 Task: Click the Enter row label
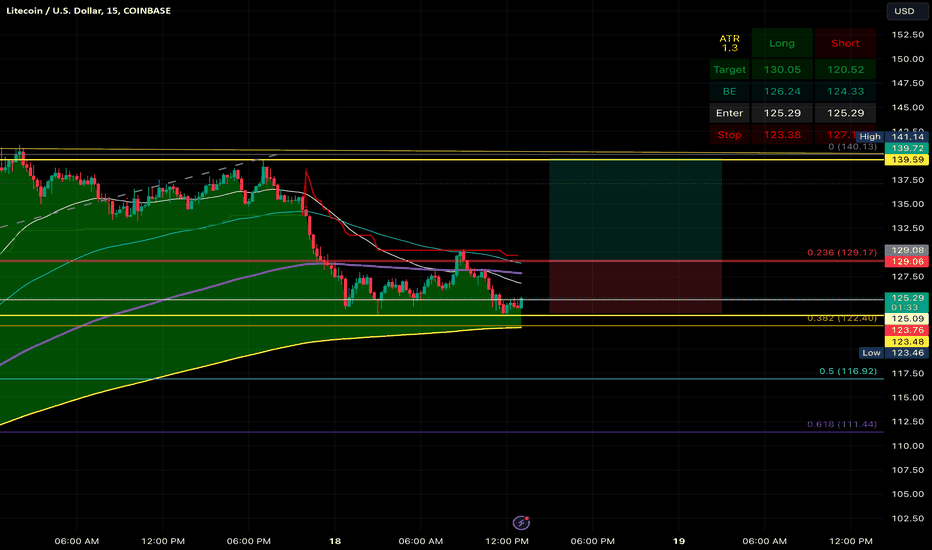click(729, 113)
